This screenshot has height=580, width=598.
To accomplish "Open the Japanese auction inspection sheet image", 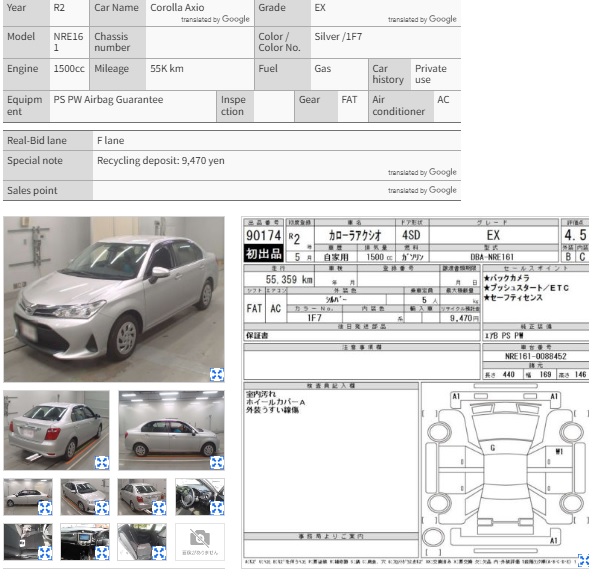I will pyautogui.click(x=415, y=392).
